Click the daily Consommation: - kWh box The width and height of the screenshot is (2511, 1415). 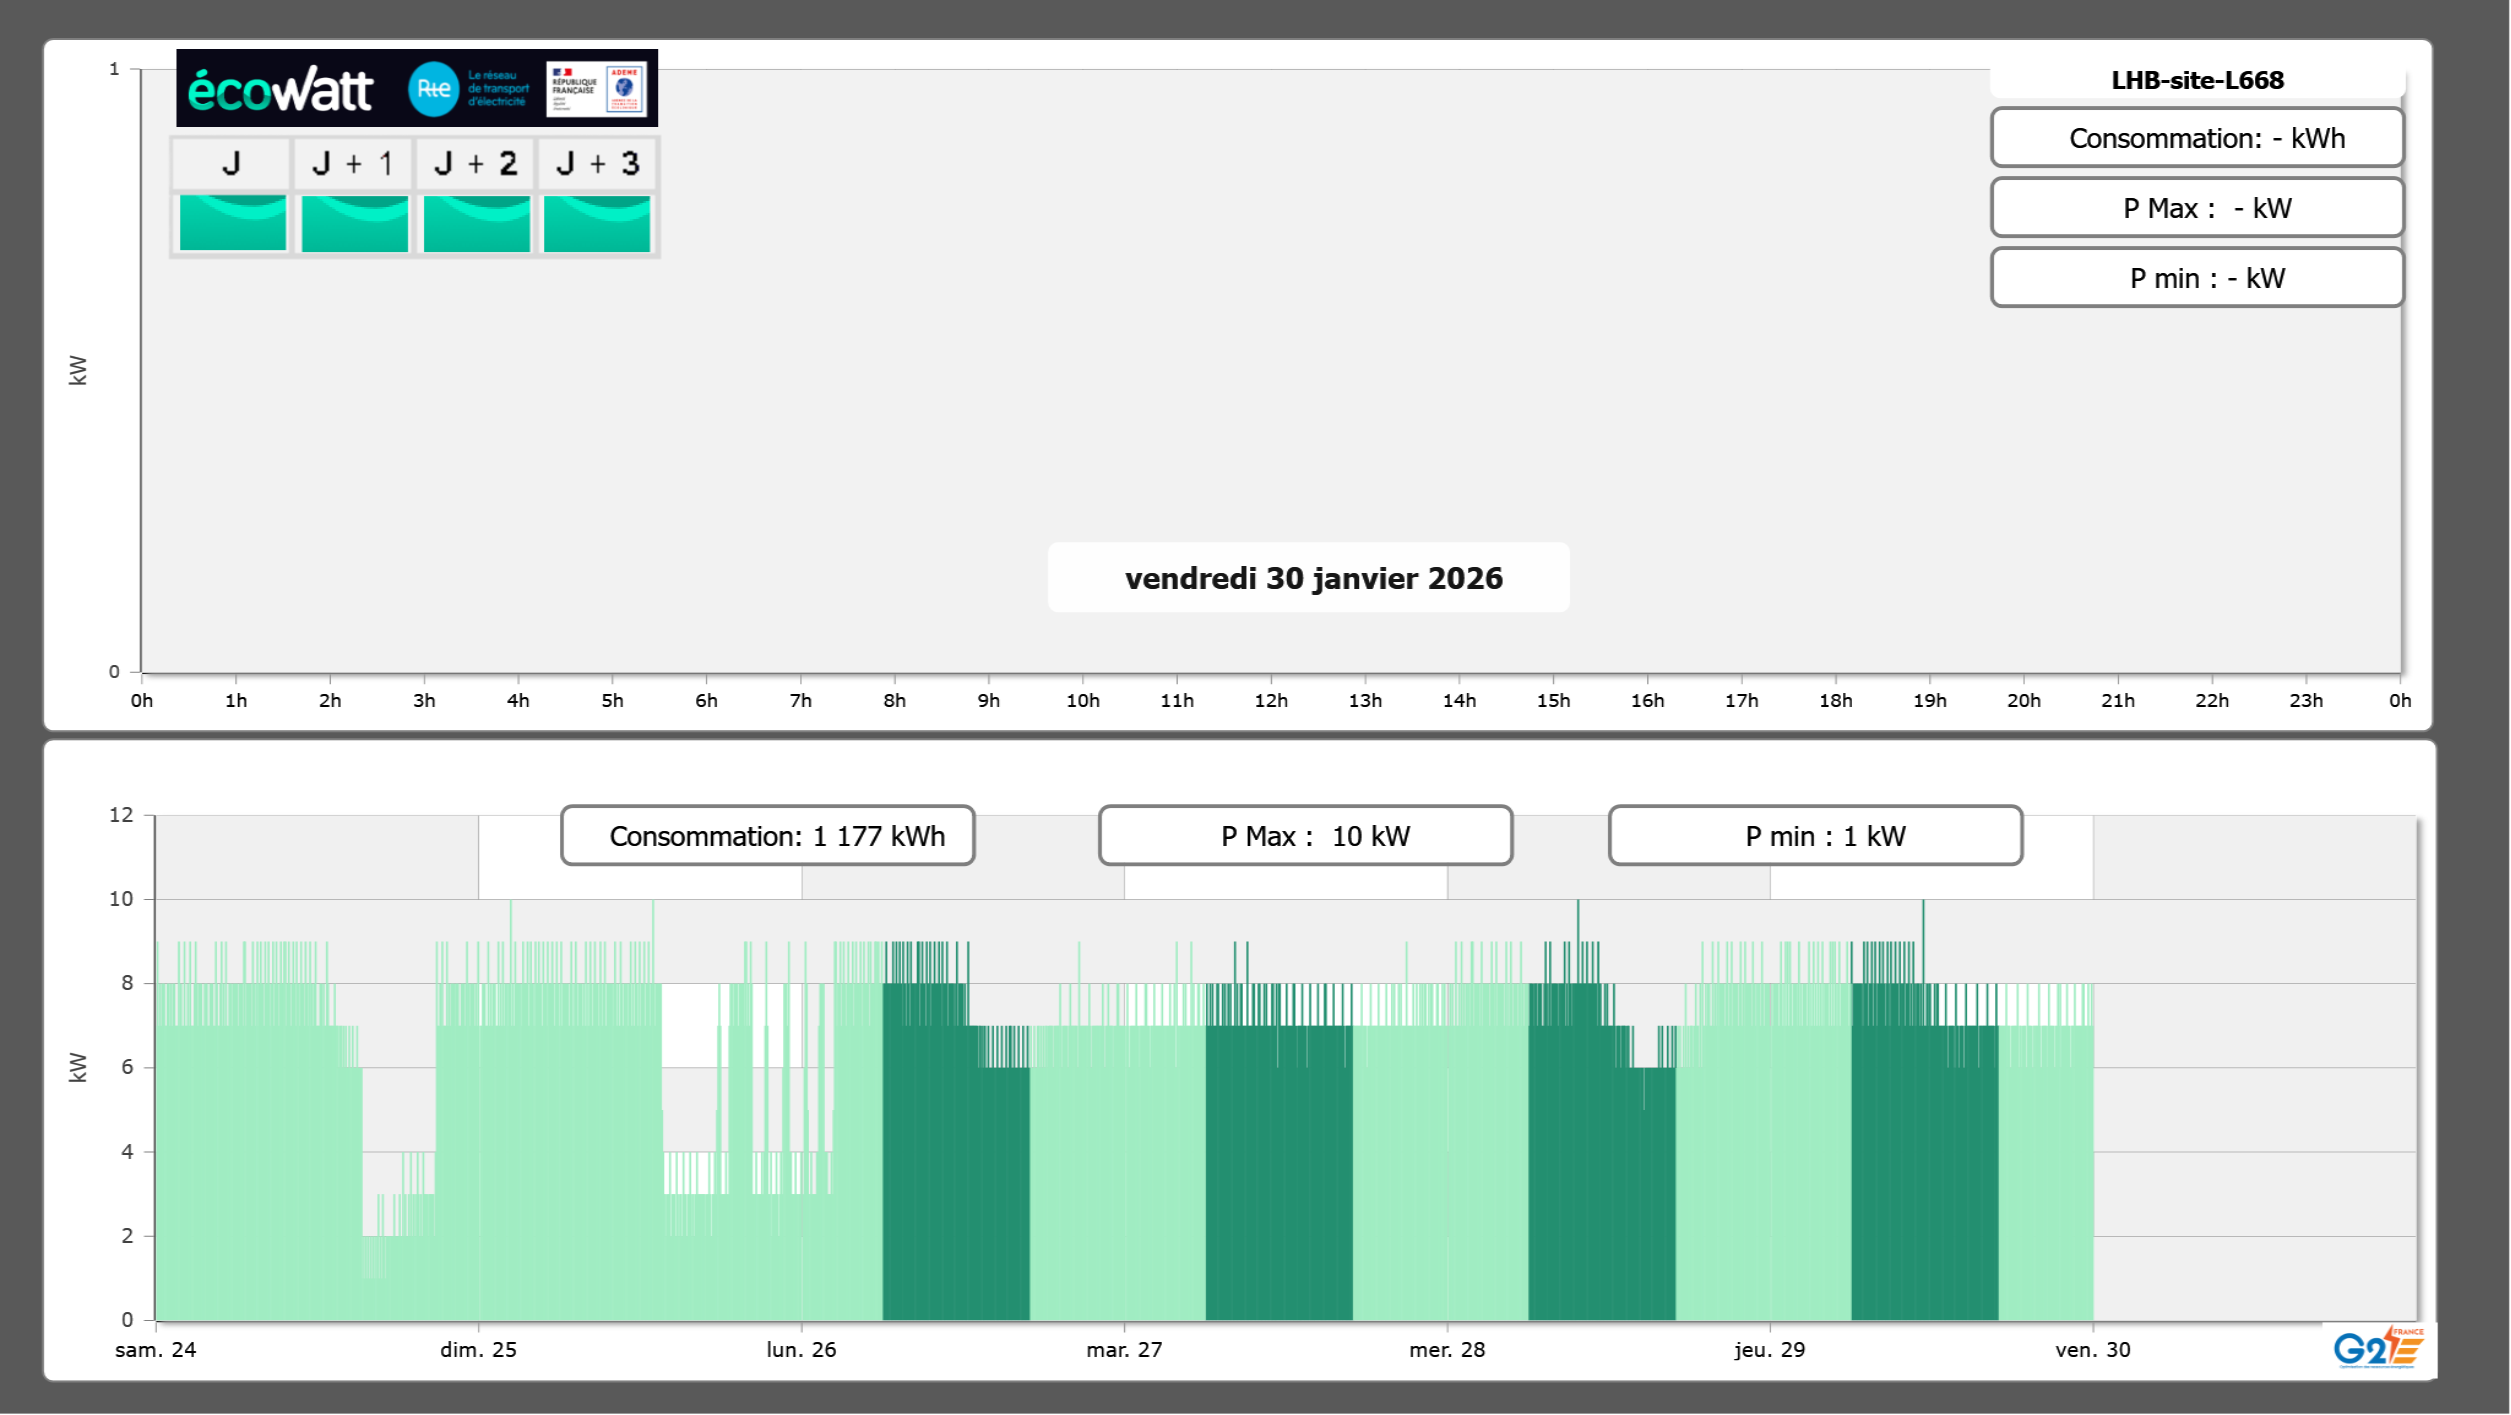pyautogui.click(x=2196, y=138)
